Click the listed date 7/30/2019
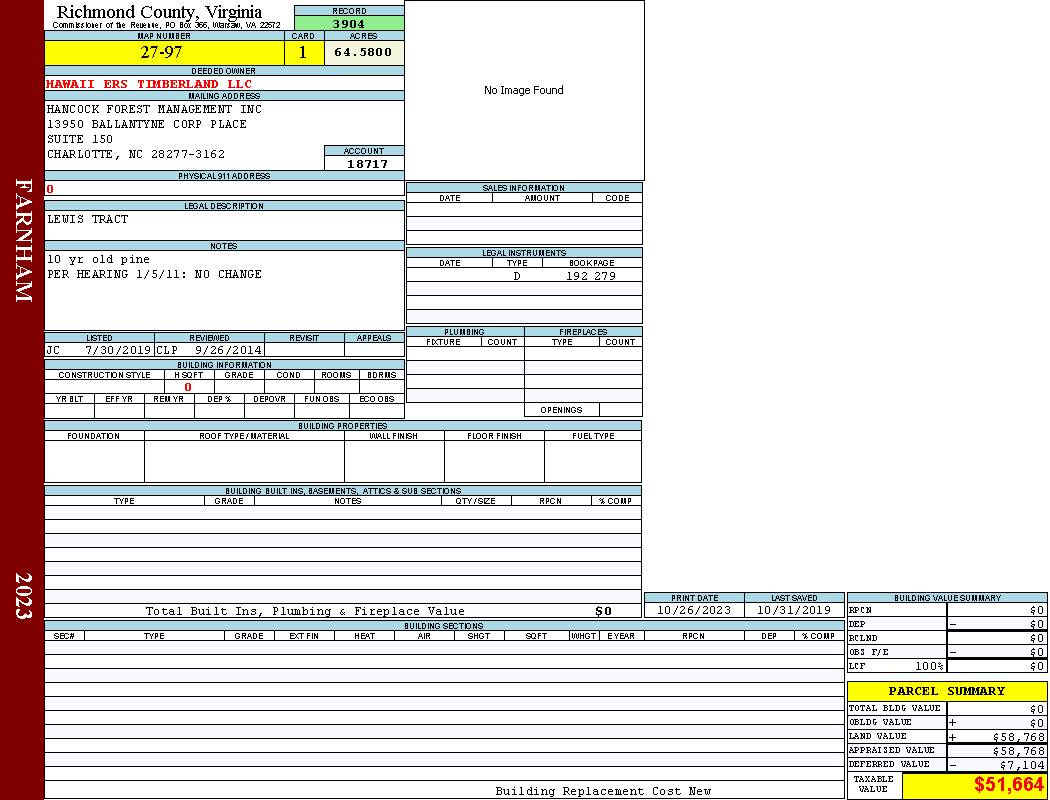Viewport: 1050px width, 800px height. [118, 351]
